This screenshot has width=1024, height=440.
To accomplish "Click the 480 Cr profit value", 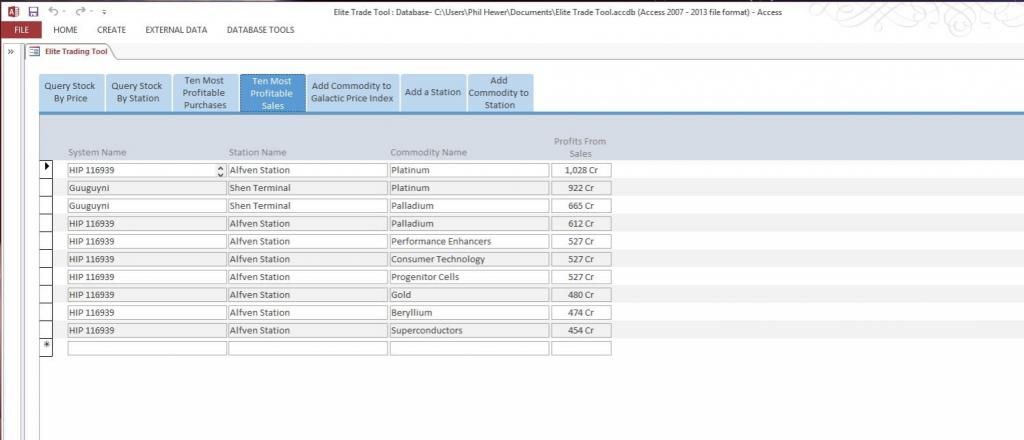I will [581, 294].
